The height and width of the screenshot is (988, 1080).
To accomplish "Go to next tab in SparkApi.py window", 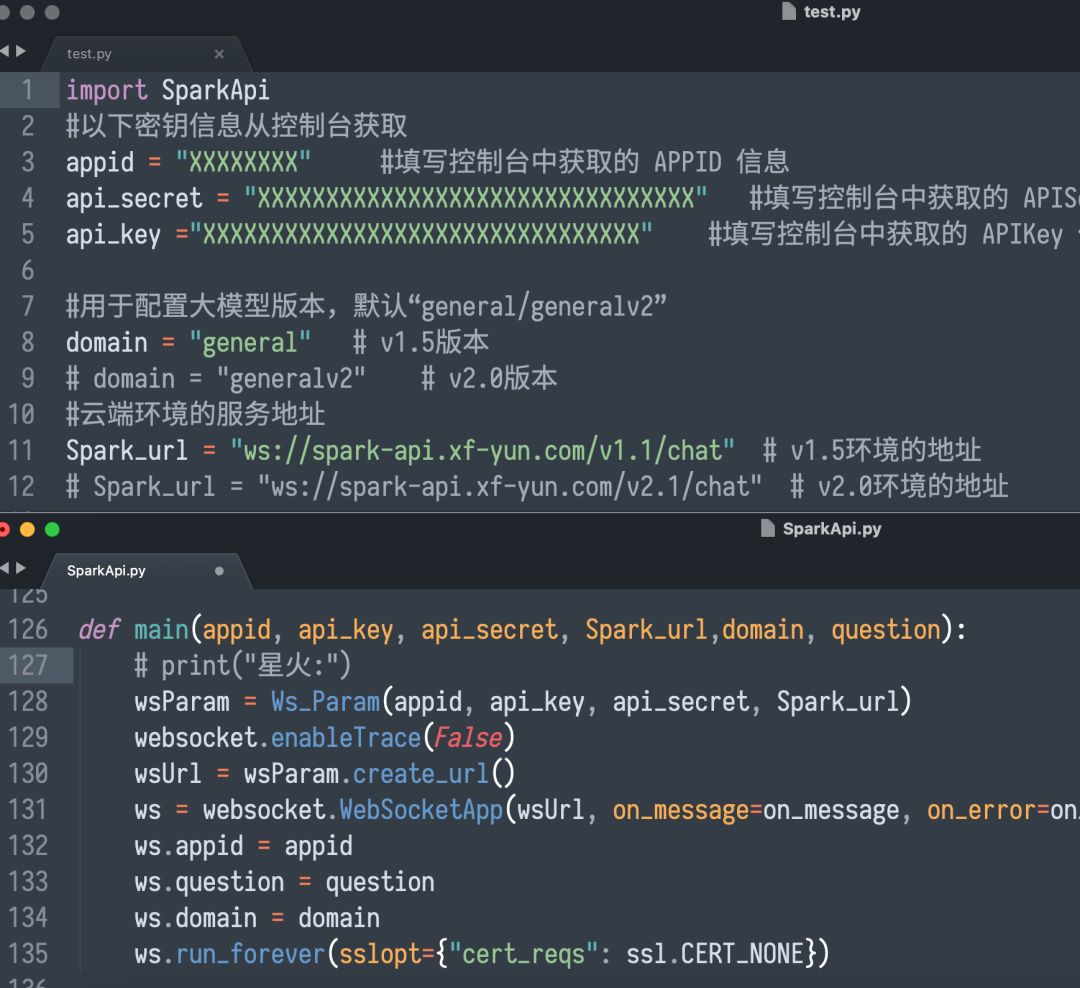I will [x=21, y=568].
